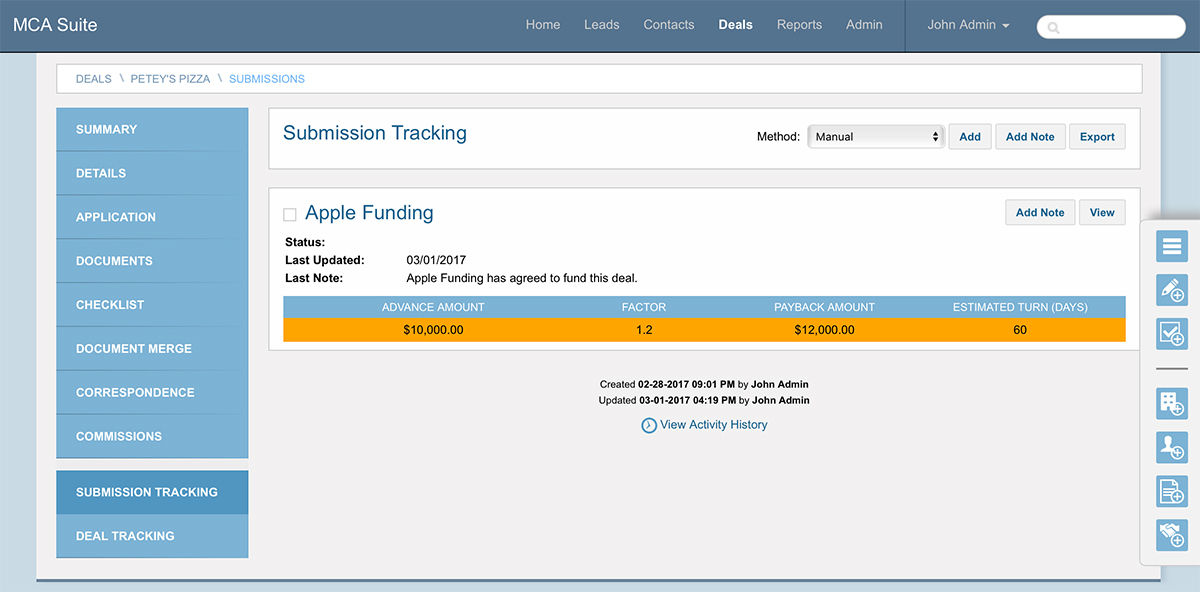This screenshot has height=592, width=1200.
Task: Open the hamburger list icon in side panel
Action: click(x=1171, y=245)
